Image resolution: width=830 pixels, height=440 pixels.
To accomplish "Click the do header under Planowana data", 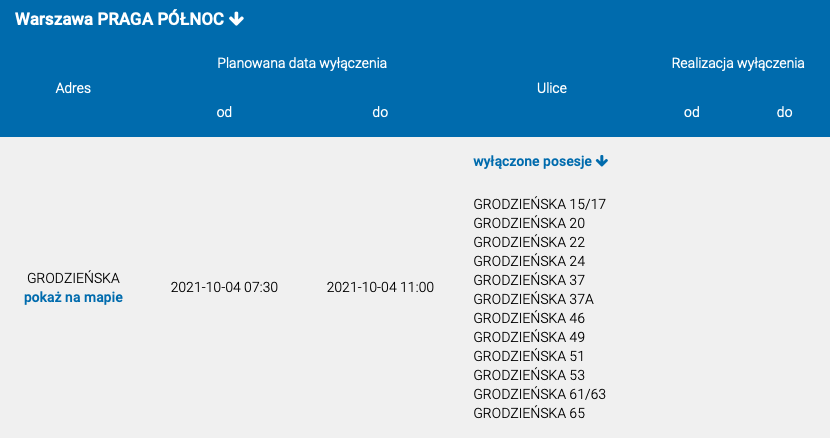I will pos(380,112).
